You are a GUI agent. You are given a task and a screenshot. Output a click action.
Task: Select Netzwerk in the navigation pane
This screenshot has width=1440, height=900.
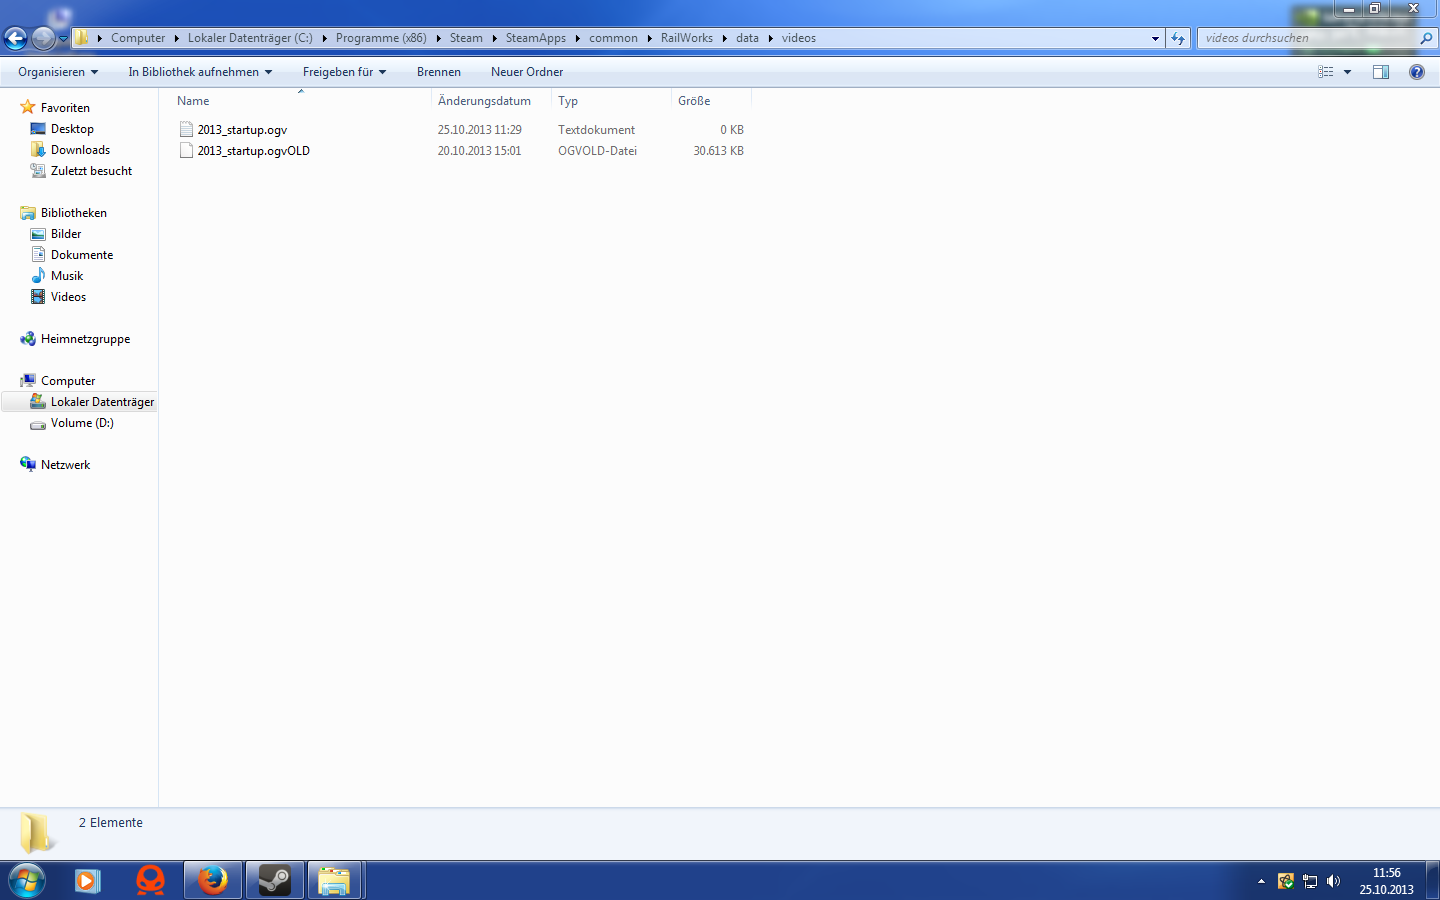click(65, 465)
